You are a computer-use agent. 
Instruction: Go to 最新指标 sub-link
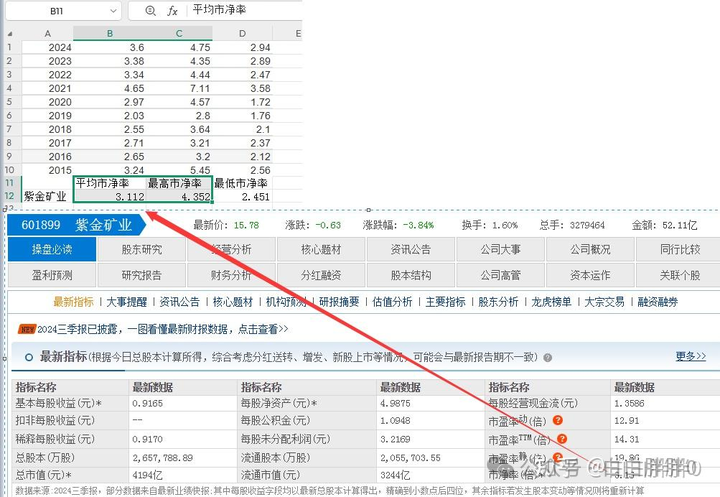point(73,302)
